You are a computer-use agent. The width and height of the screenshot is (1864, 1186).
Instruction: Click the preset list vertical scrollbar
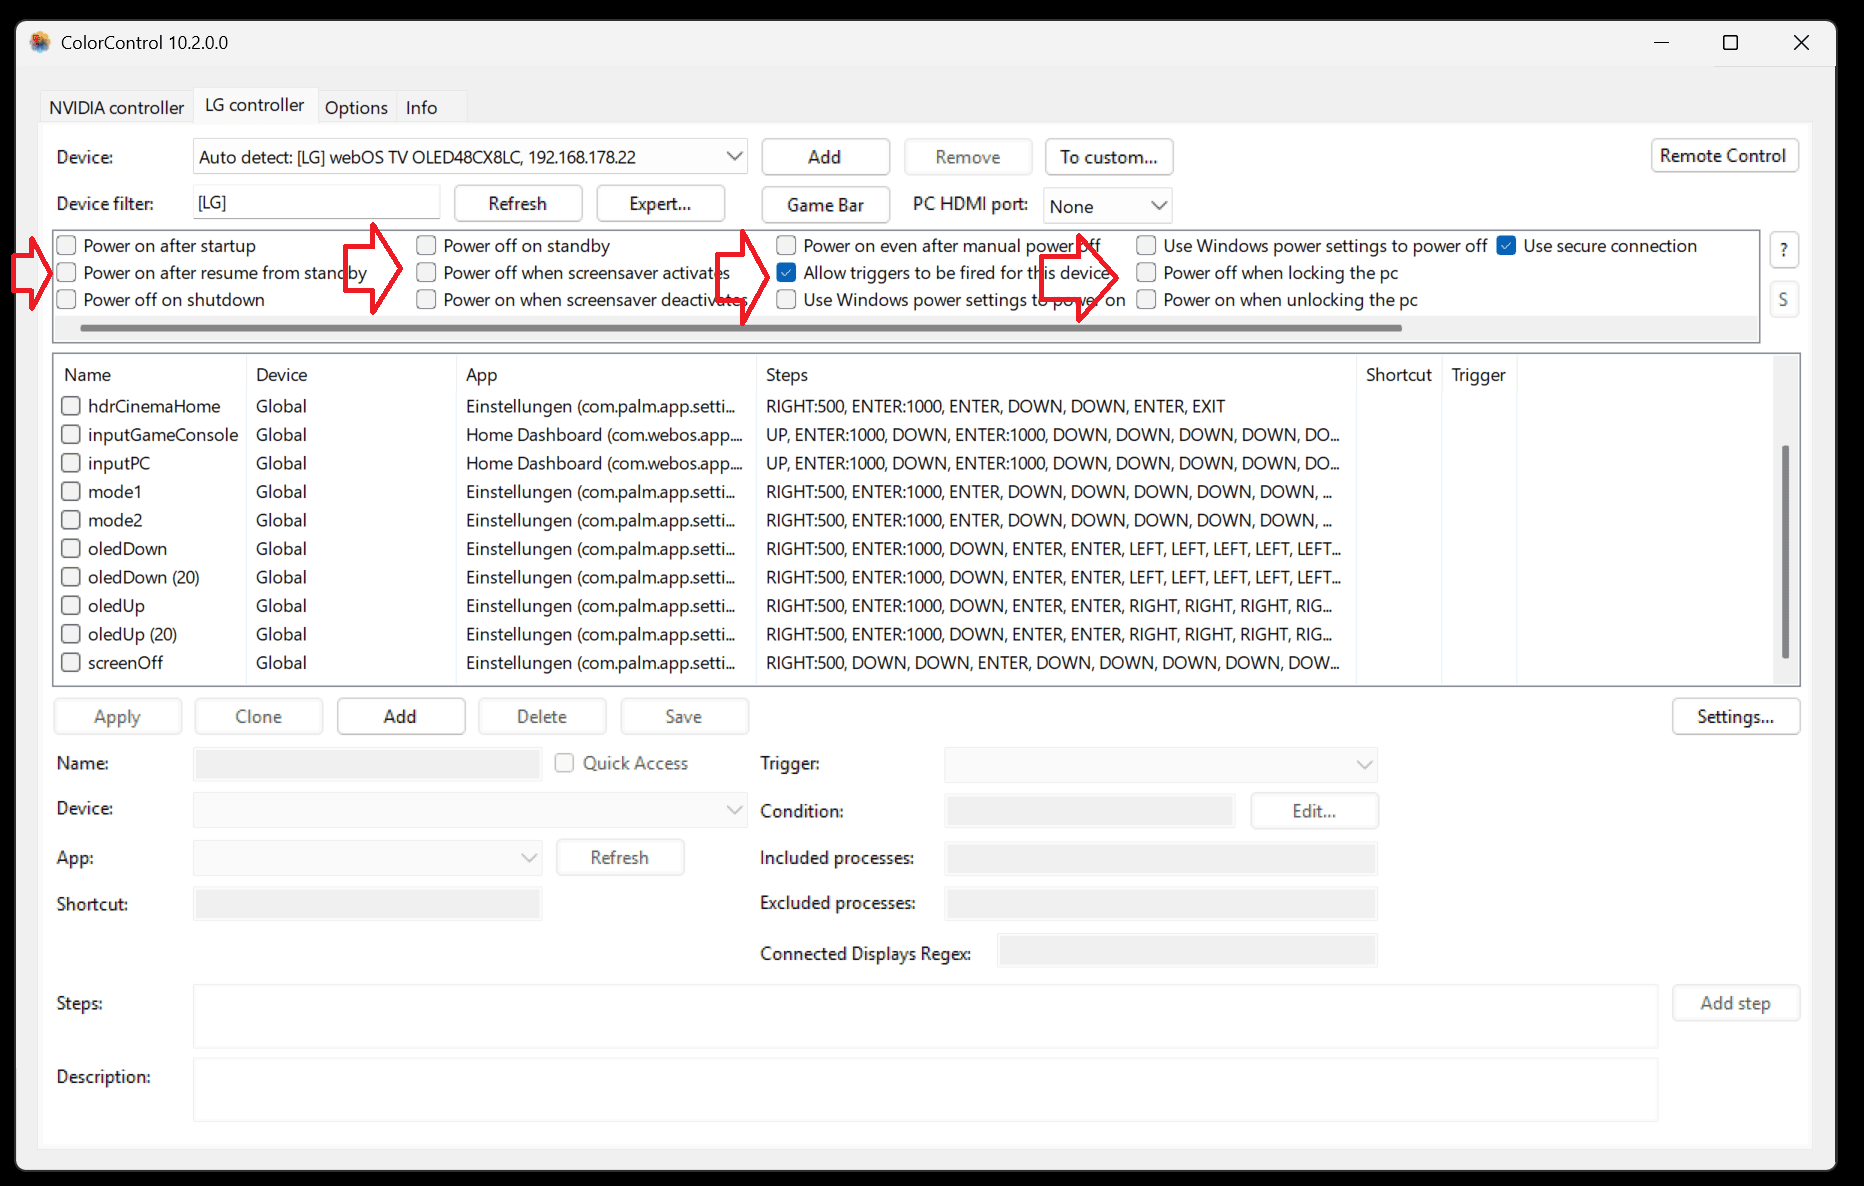pos(1785,550)
